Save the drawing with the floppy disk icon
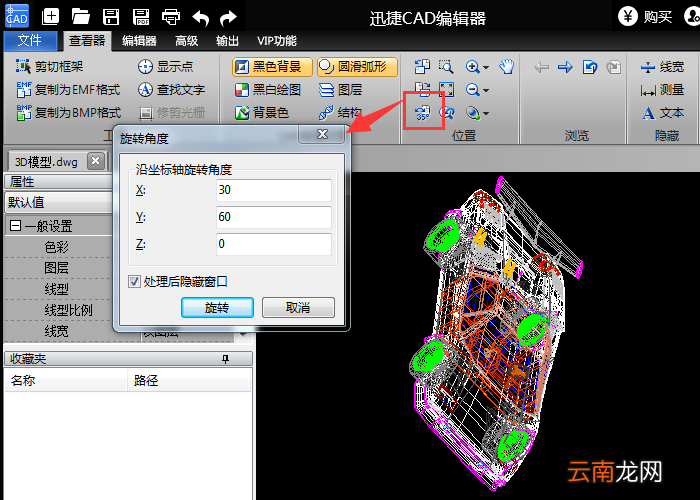700x500 pixels. 111,17
